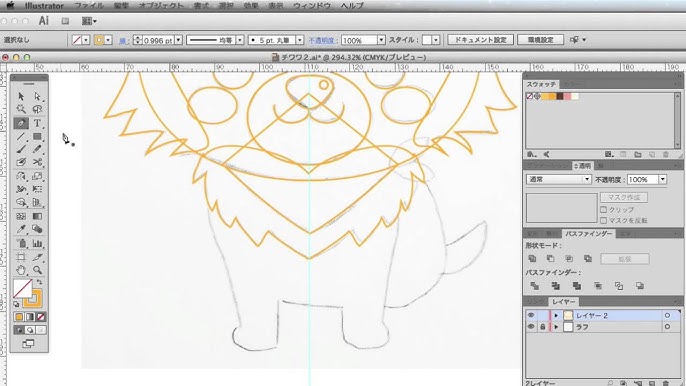Click the 拡張 button in Pathfinder
686x386 pixels.
625,259
